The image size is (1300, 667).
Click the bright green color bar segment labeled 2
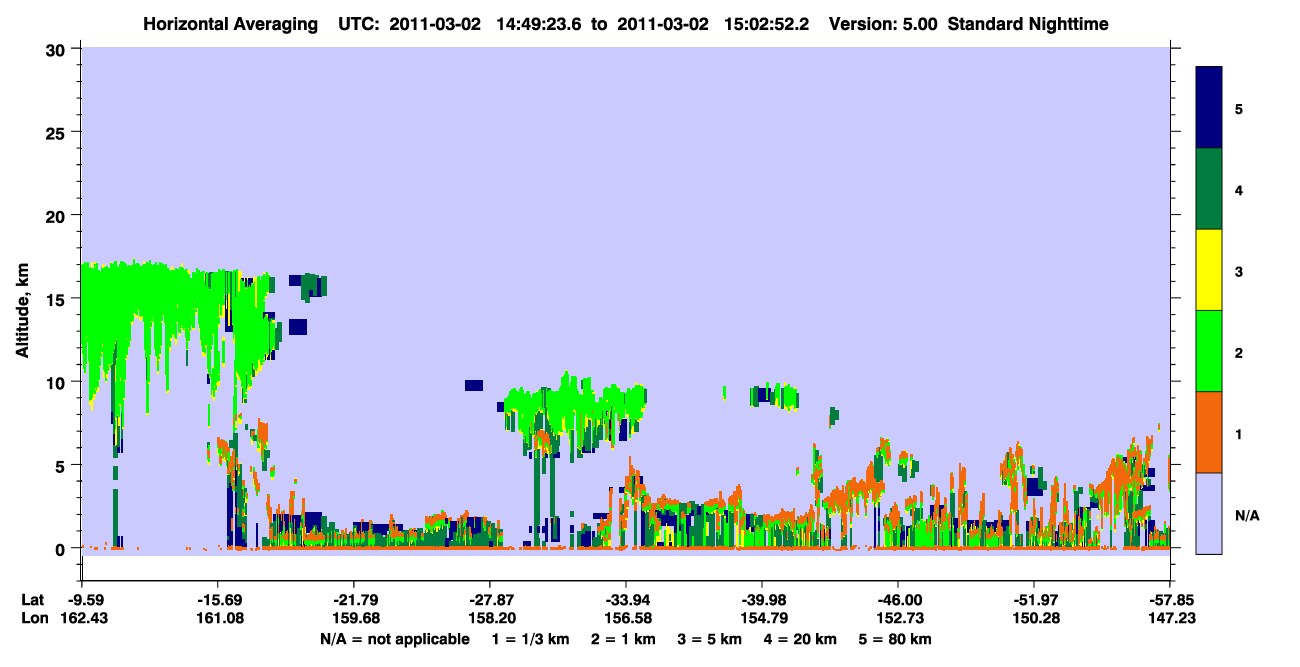pos(1209,351)
